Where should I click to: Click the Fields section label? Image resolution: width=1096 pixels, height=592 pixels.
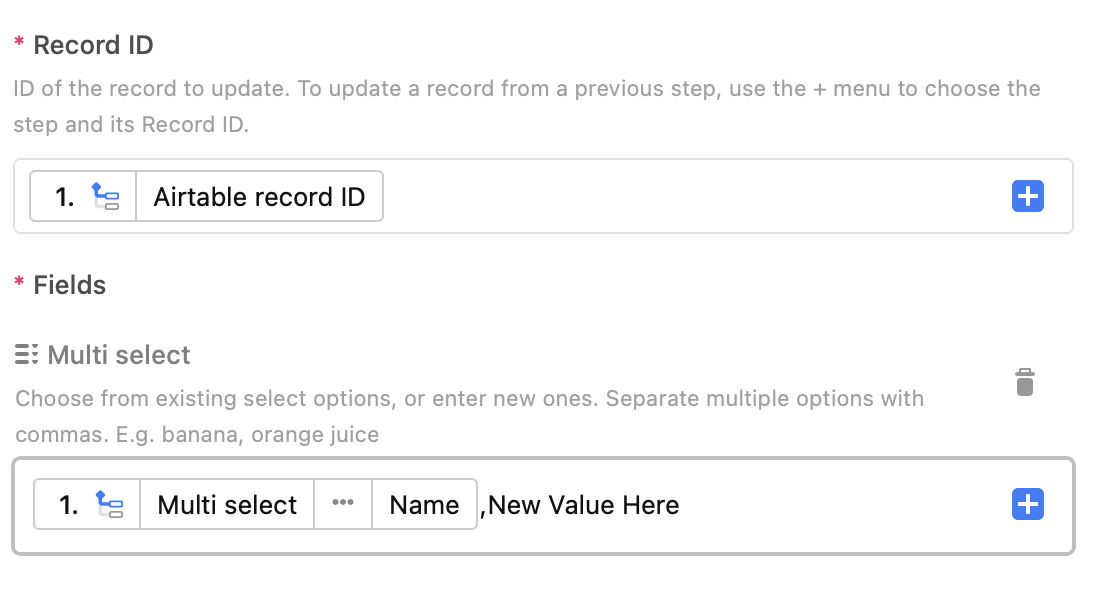pos(69,285)
